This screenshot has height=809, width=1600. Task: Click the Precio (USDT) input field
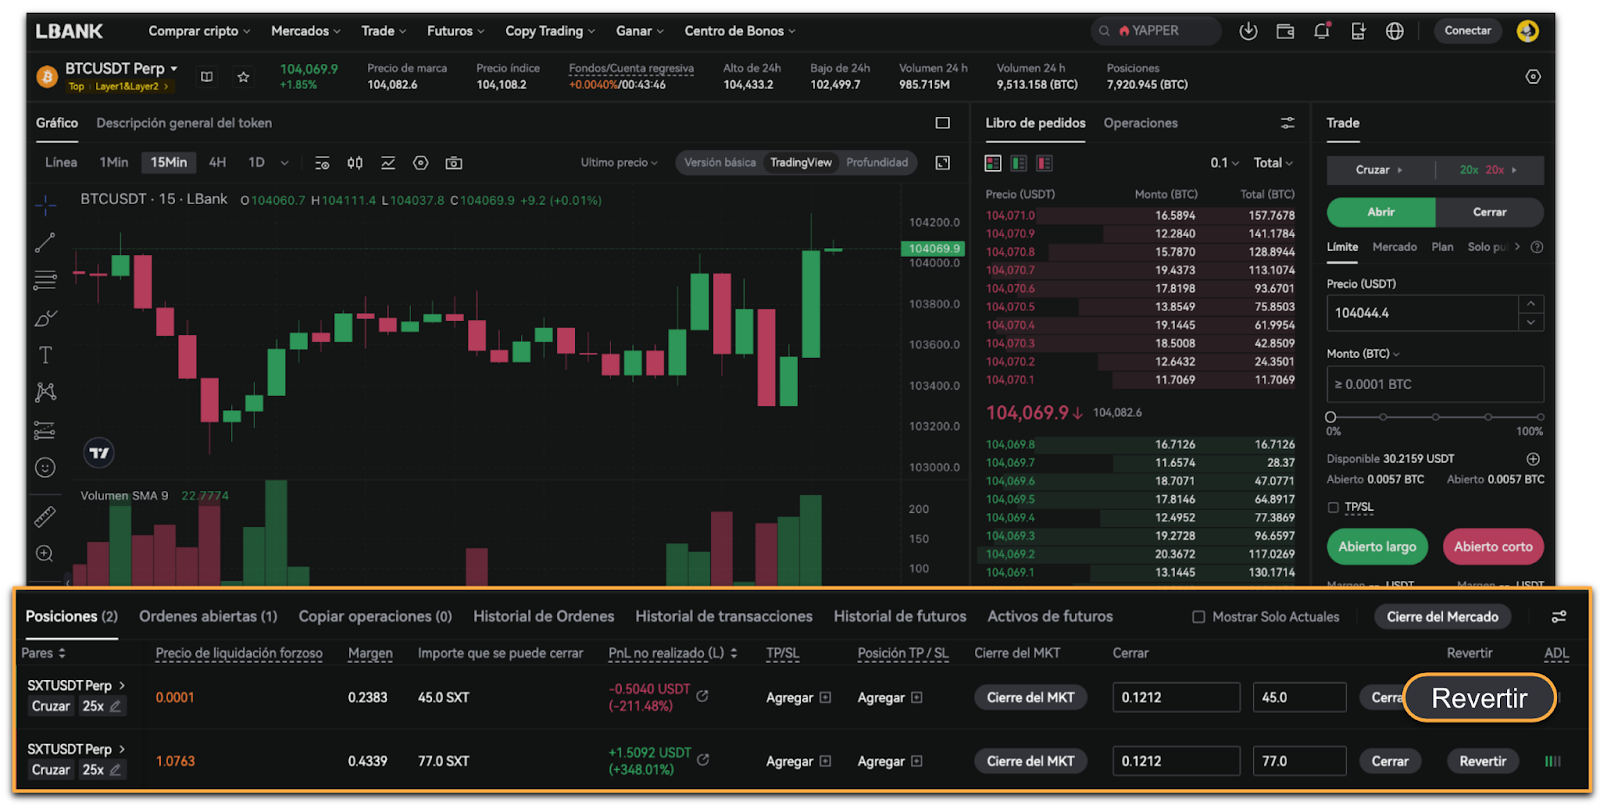click(1422, 313)
